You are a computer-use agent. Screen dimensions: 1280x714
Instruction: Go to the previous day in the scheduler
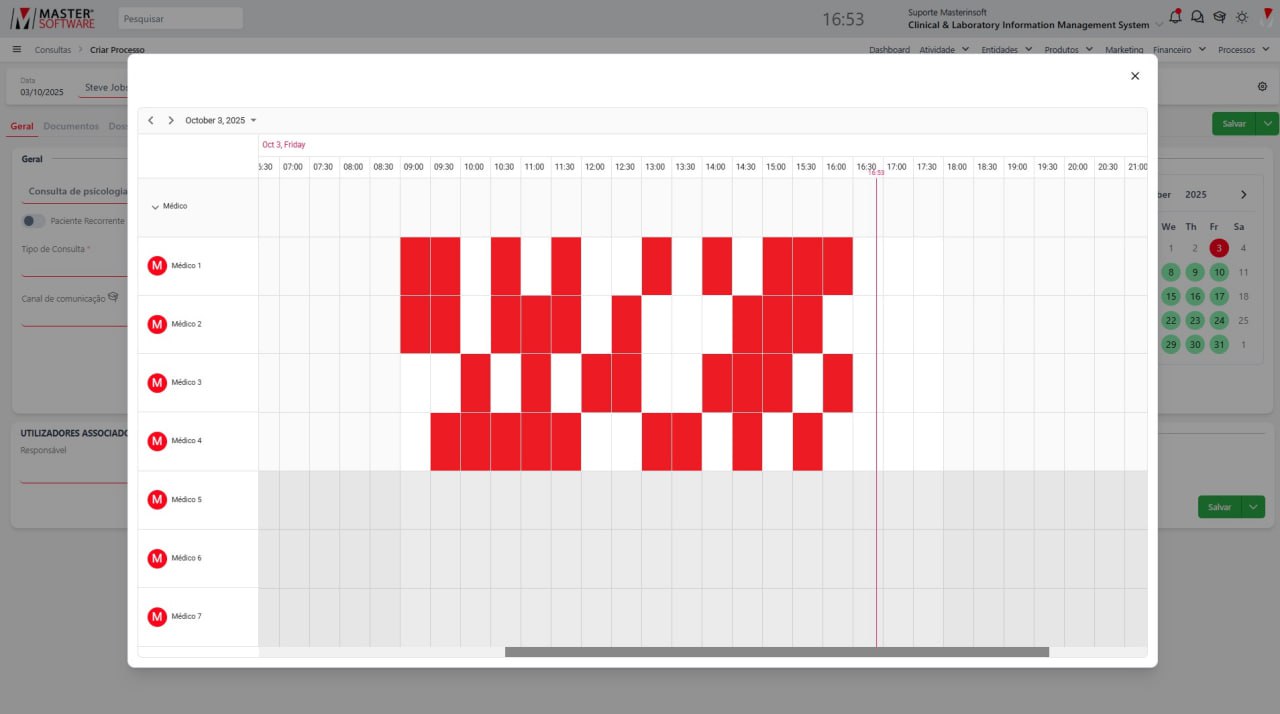pyautogui.click(x=151, y=120)
